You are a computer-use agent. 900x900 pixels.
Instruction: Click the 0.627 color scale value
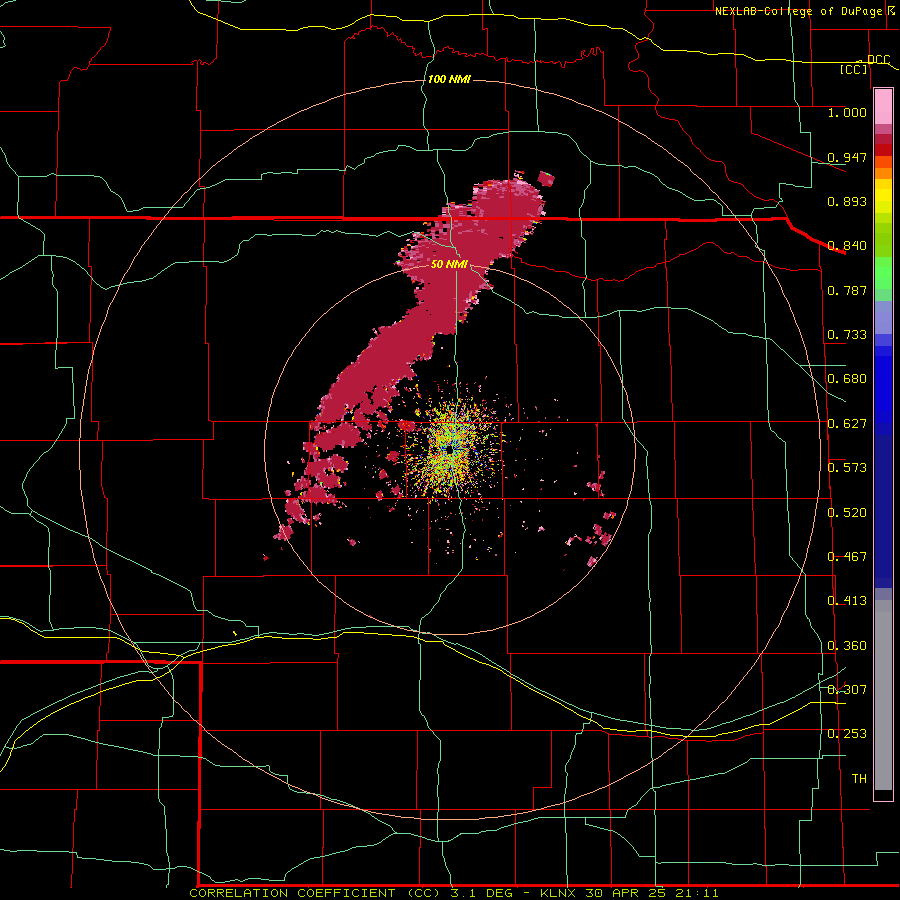pos(847,424)
